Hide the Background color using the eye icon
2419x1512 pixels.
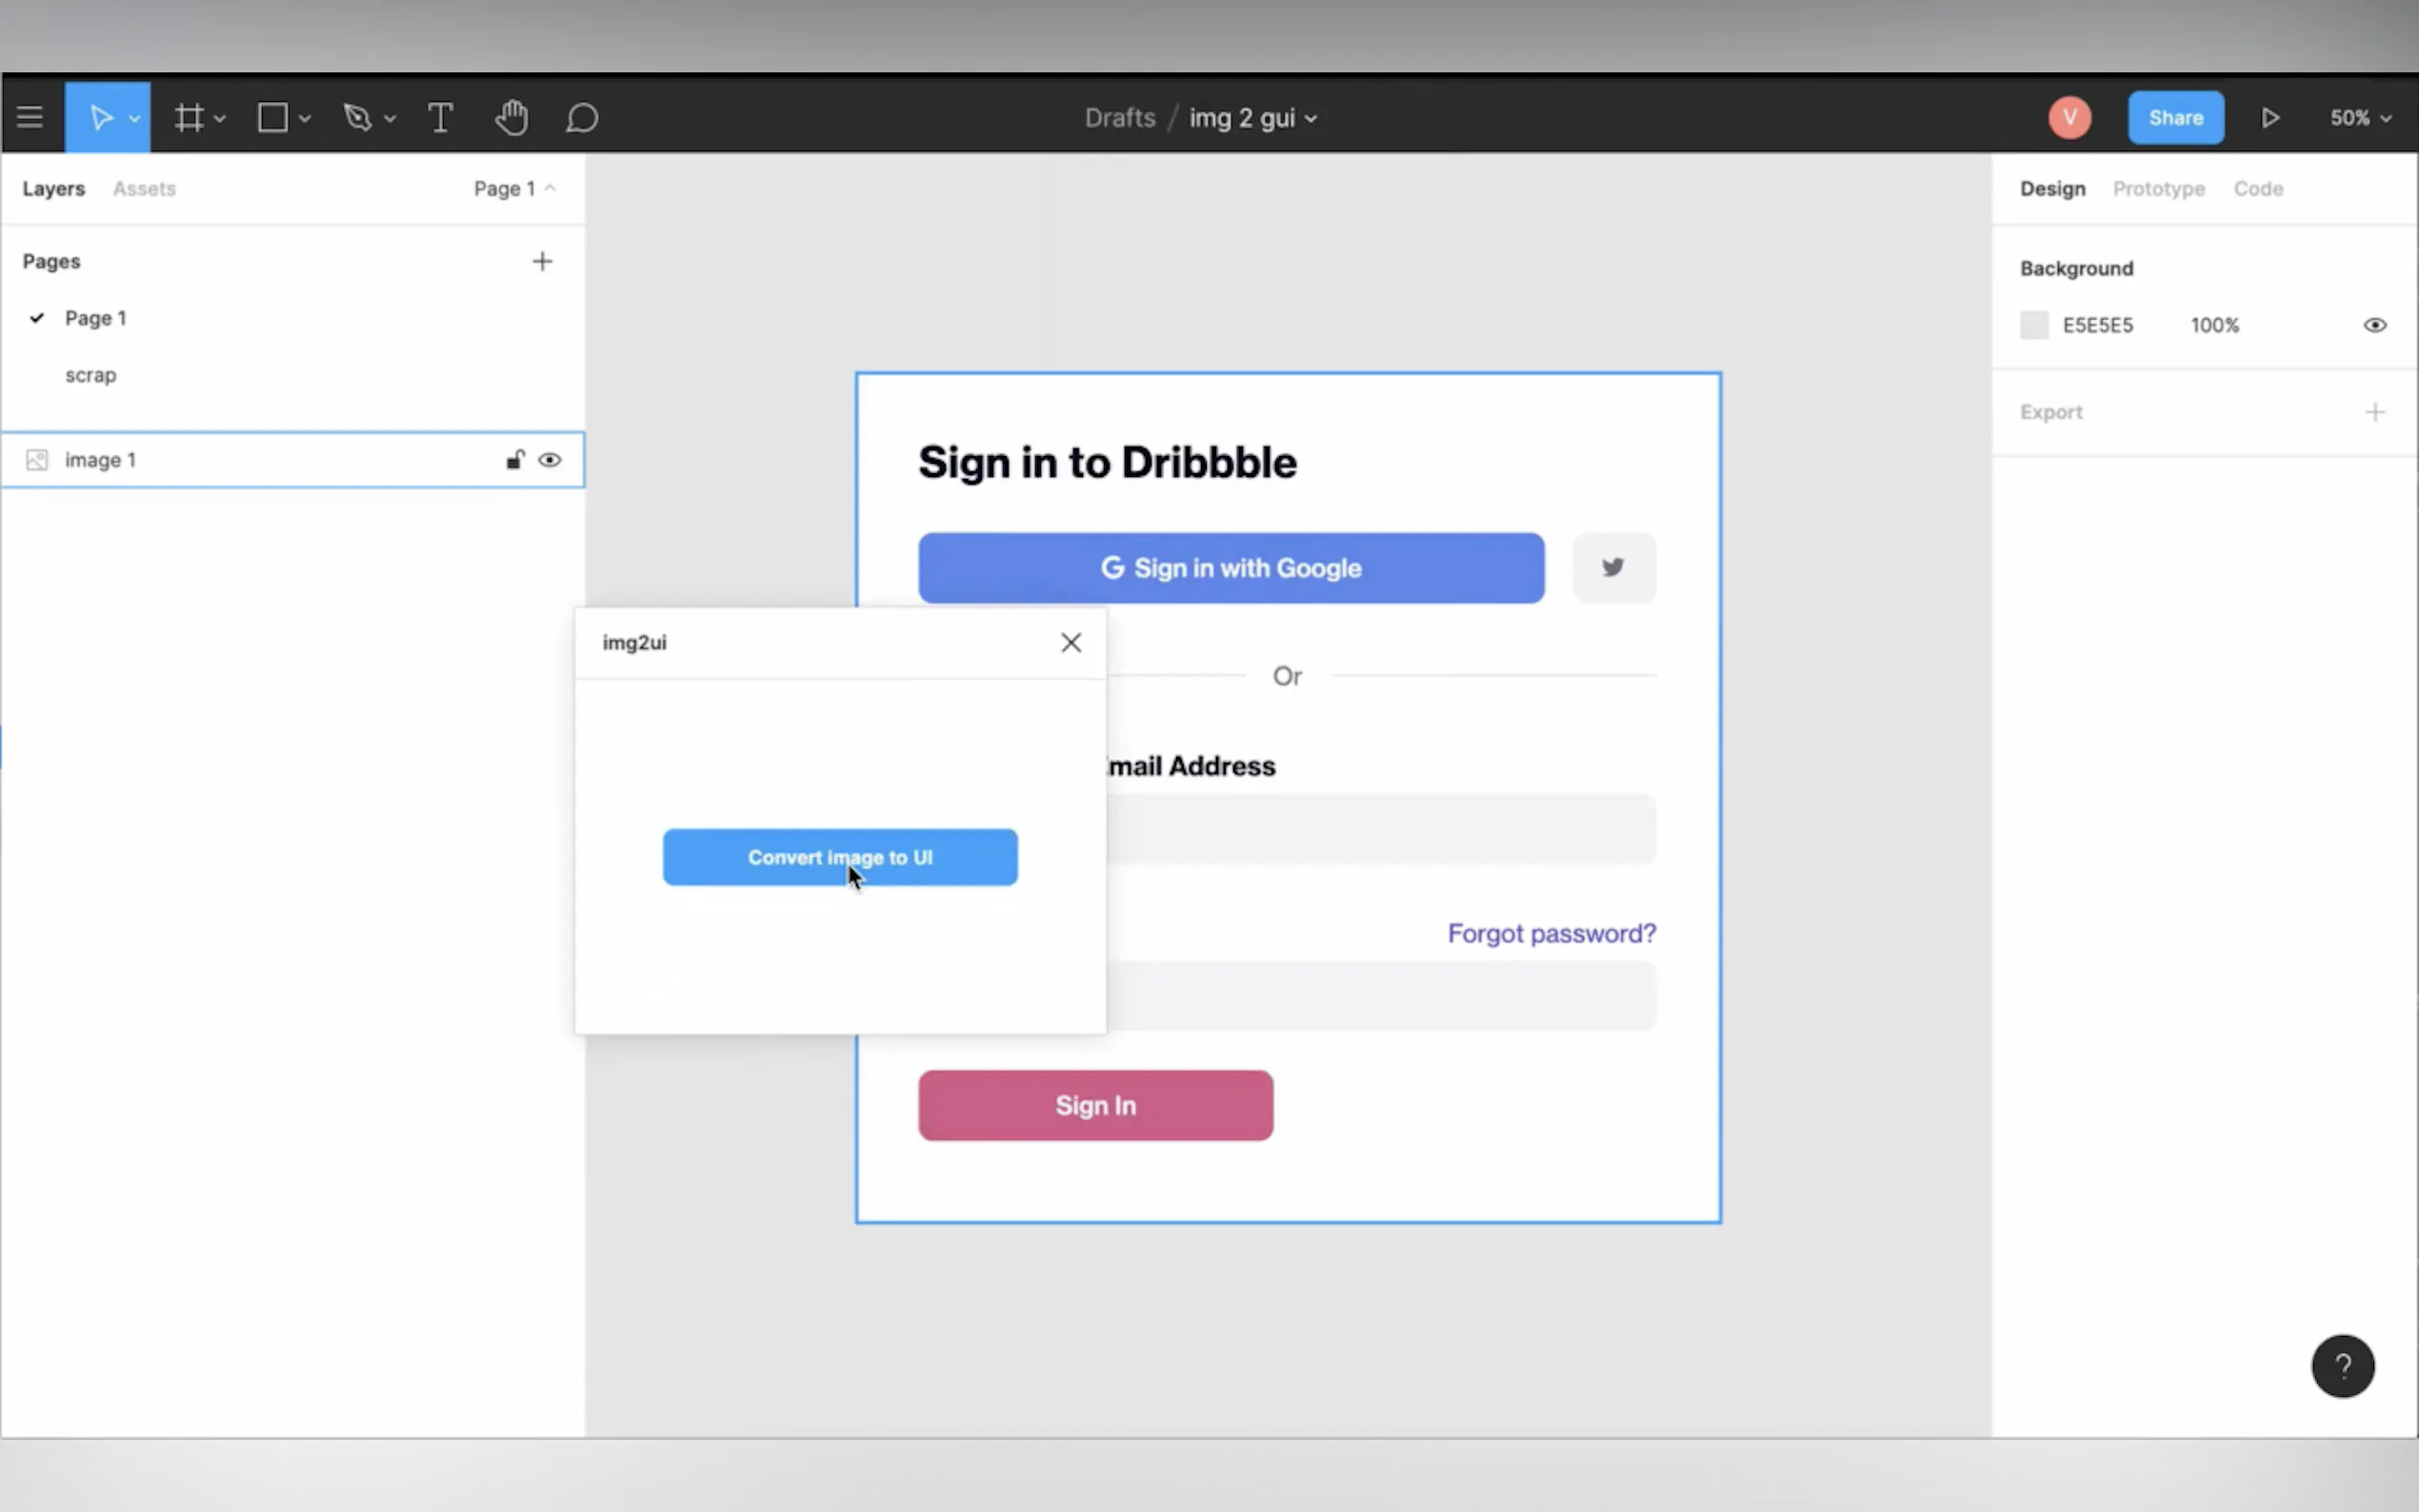(x=2374, y=325)
